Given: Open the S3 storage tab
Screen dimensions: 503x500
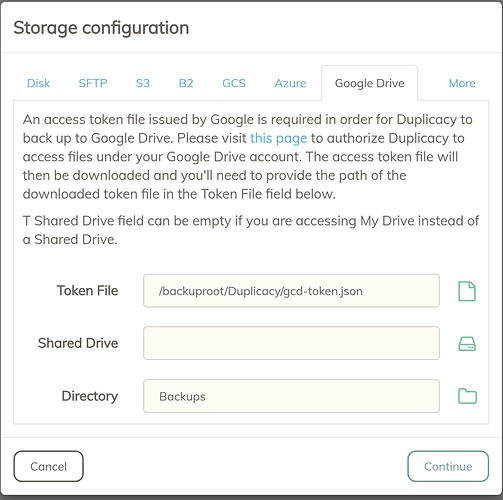Looking at the screenshot, I should point(143,83).
